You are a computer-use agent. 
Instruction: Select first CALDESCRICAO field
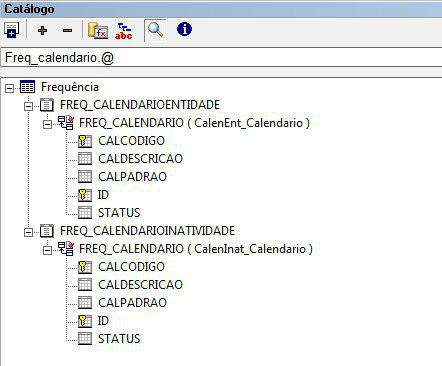point(140,159)
